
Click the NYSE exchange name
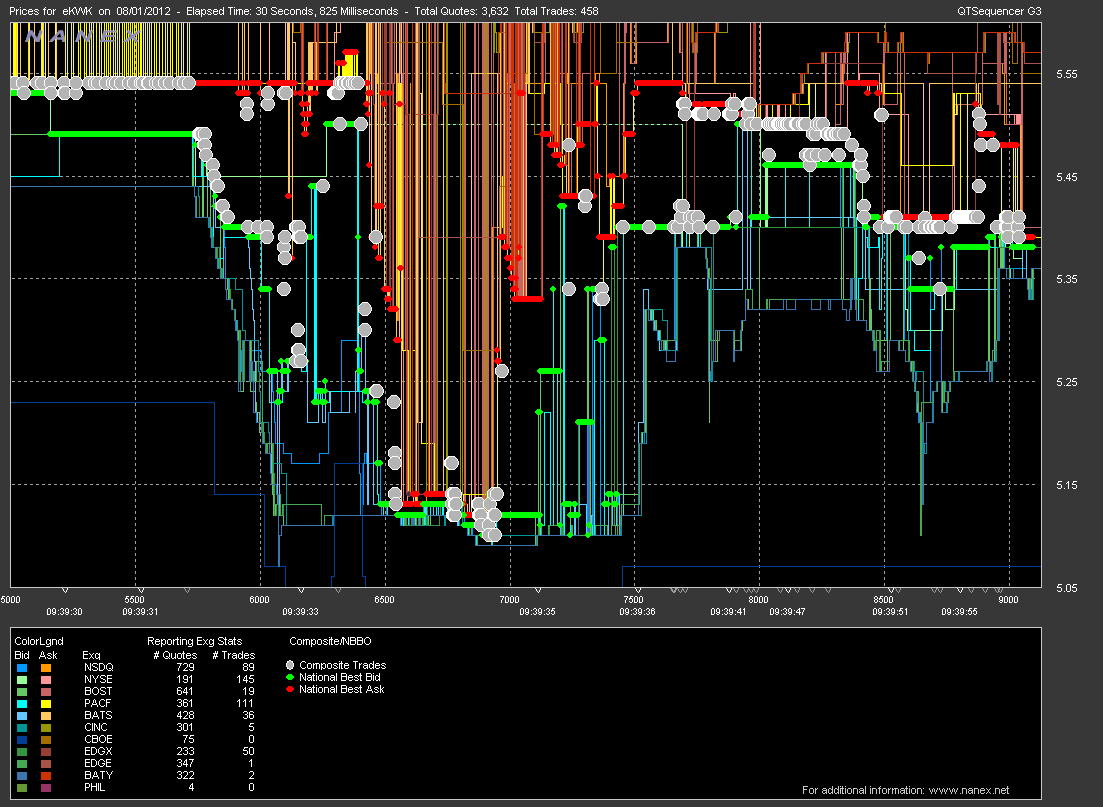pyautogui.click(x=98, y=679)
